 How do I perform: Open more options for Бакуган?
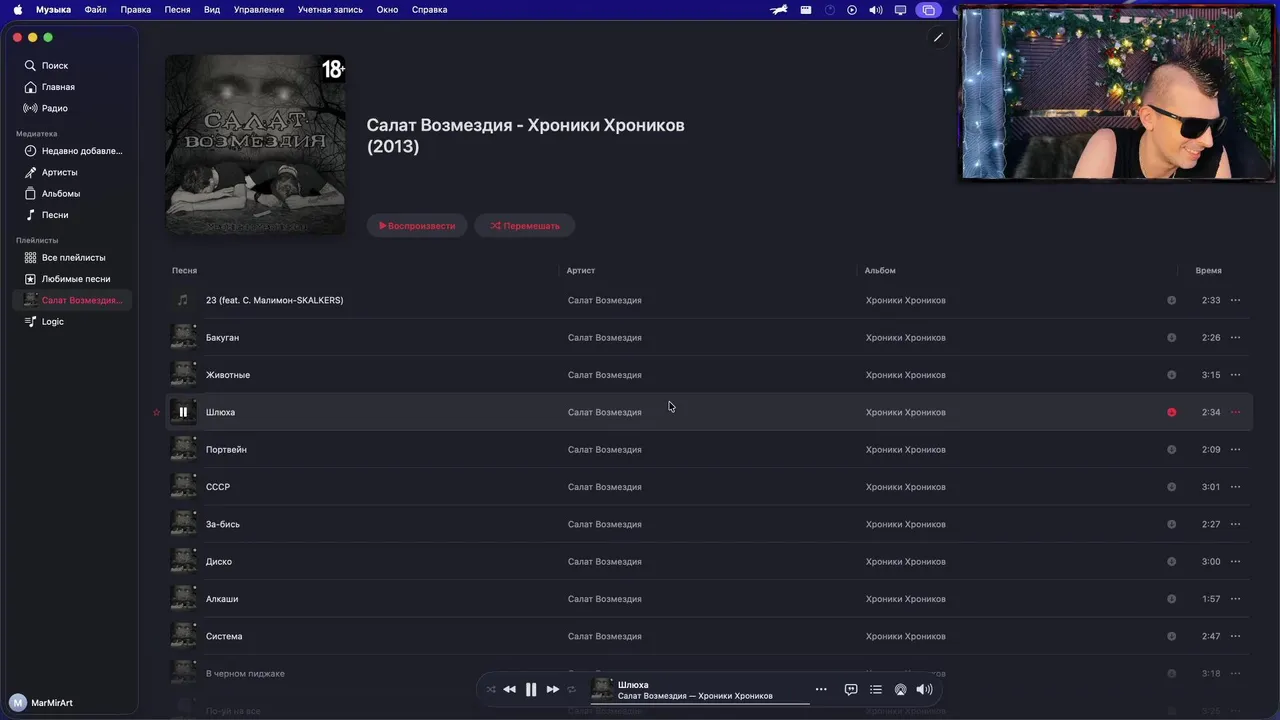1236,338
